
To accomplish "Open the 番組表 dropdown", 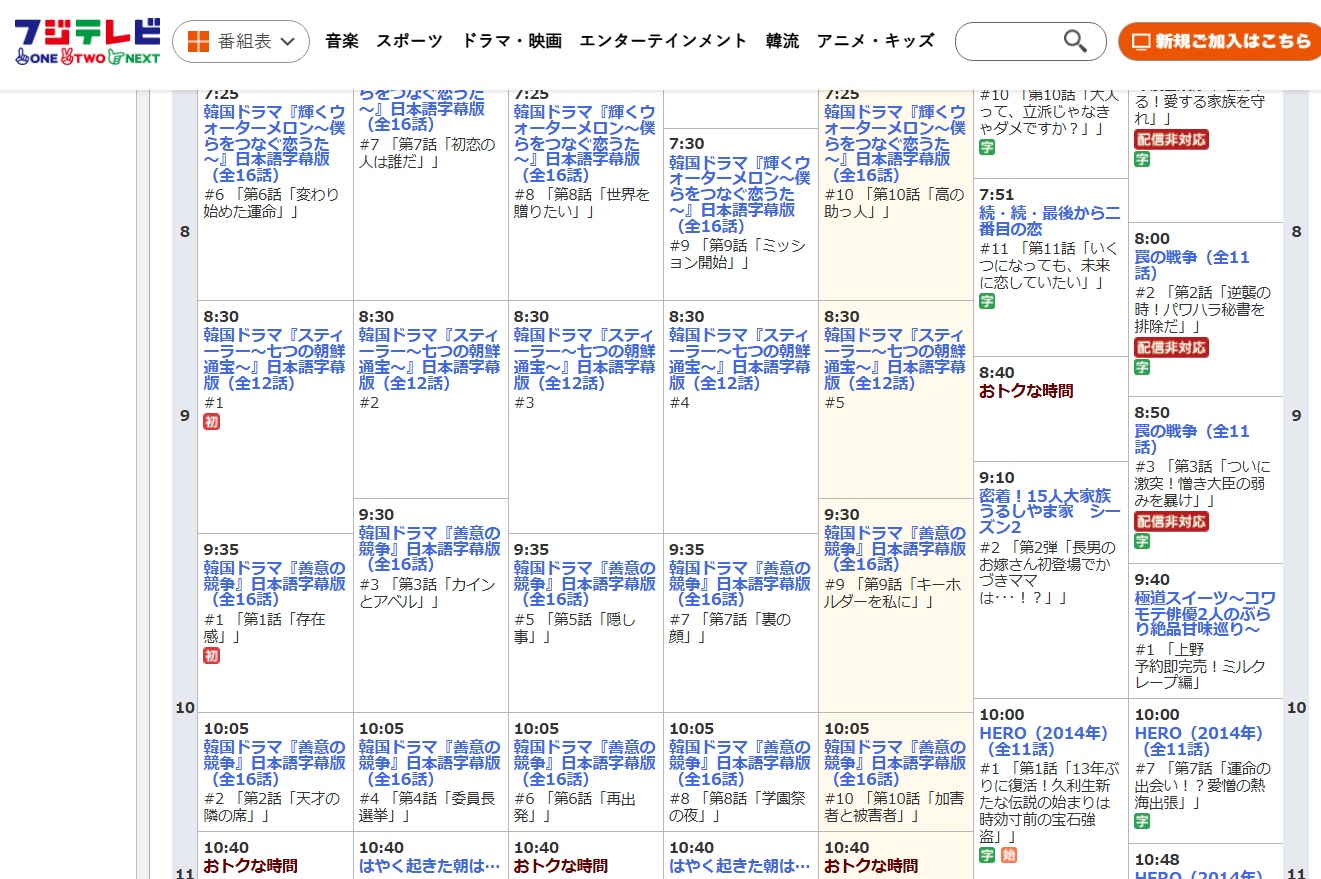I will coord(241,42).
